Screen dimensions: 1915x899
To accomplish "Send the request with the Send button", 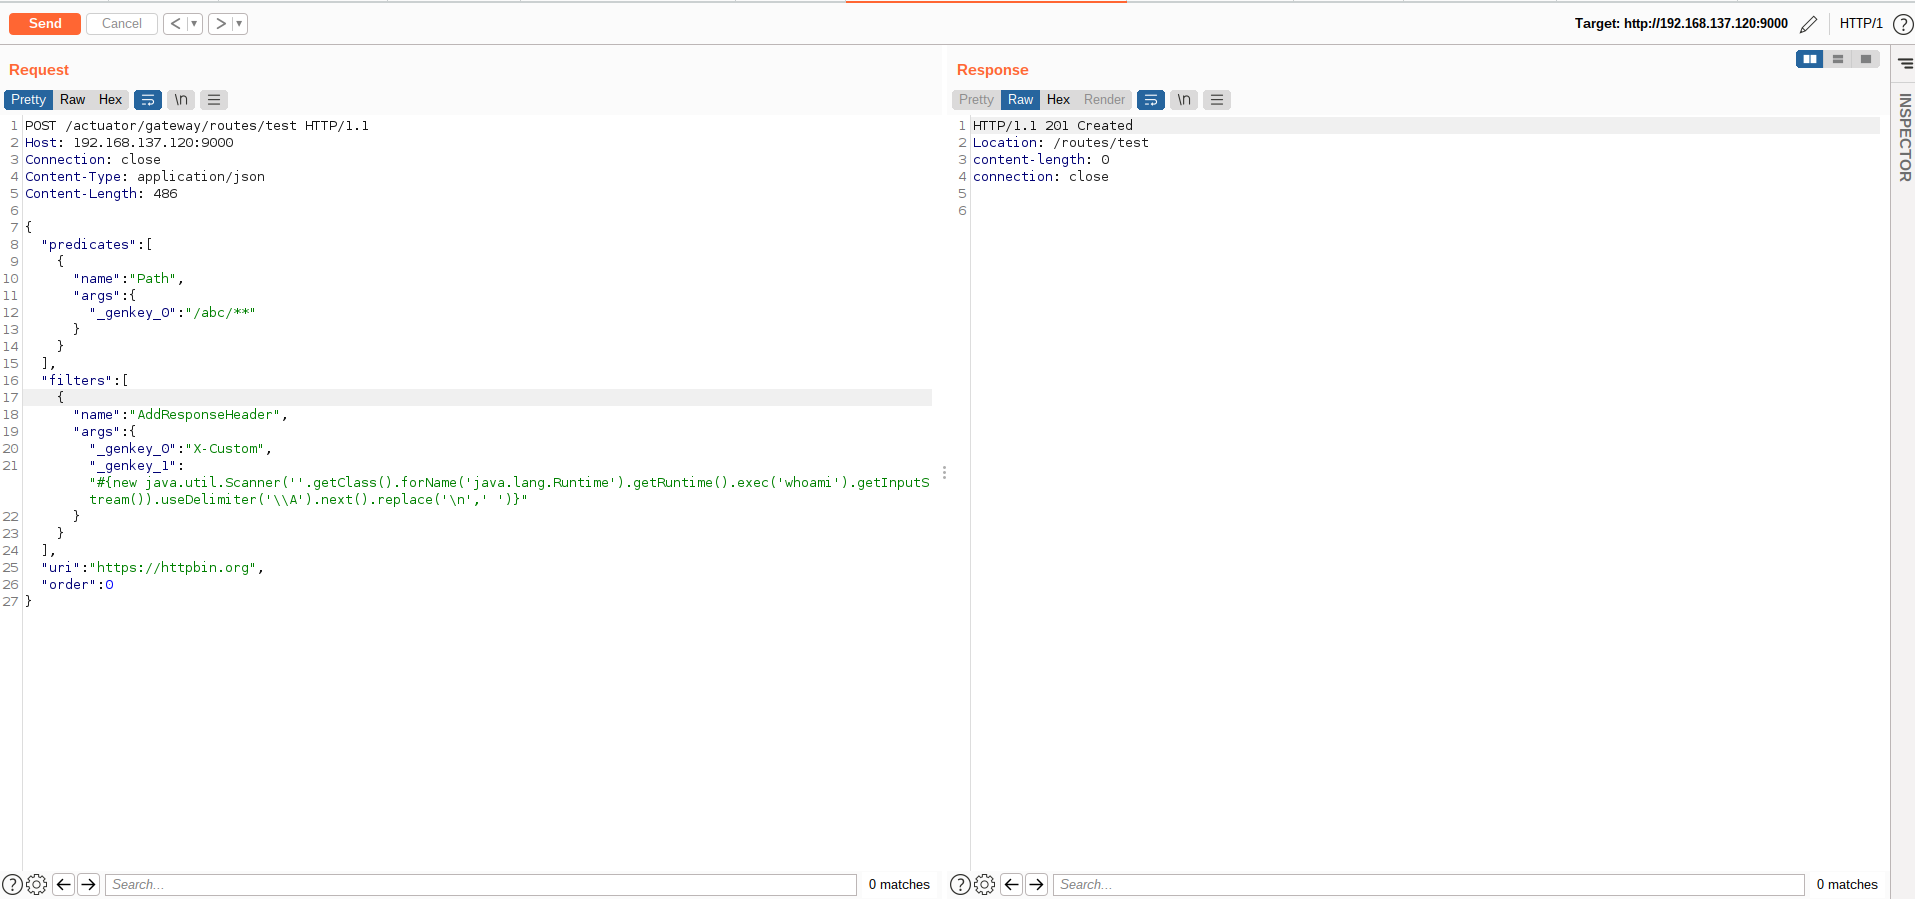I will coord(45,23).
